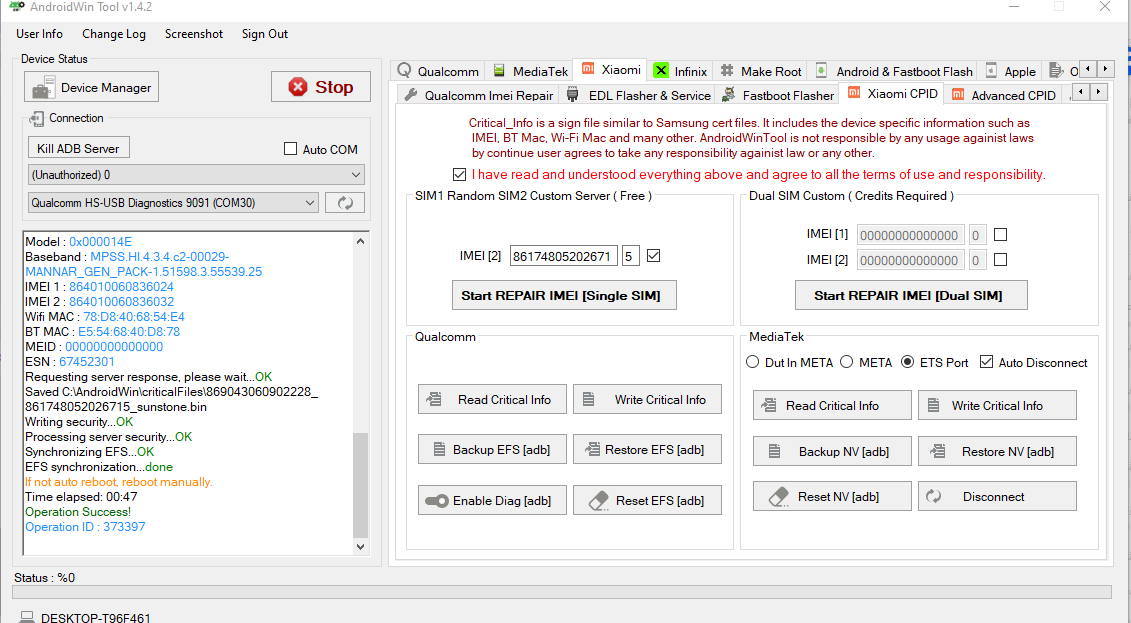
Task: Click the Screenshot menu item
Action: [x=194, y=34]
